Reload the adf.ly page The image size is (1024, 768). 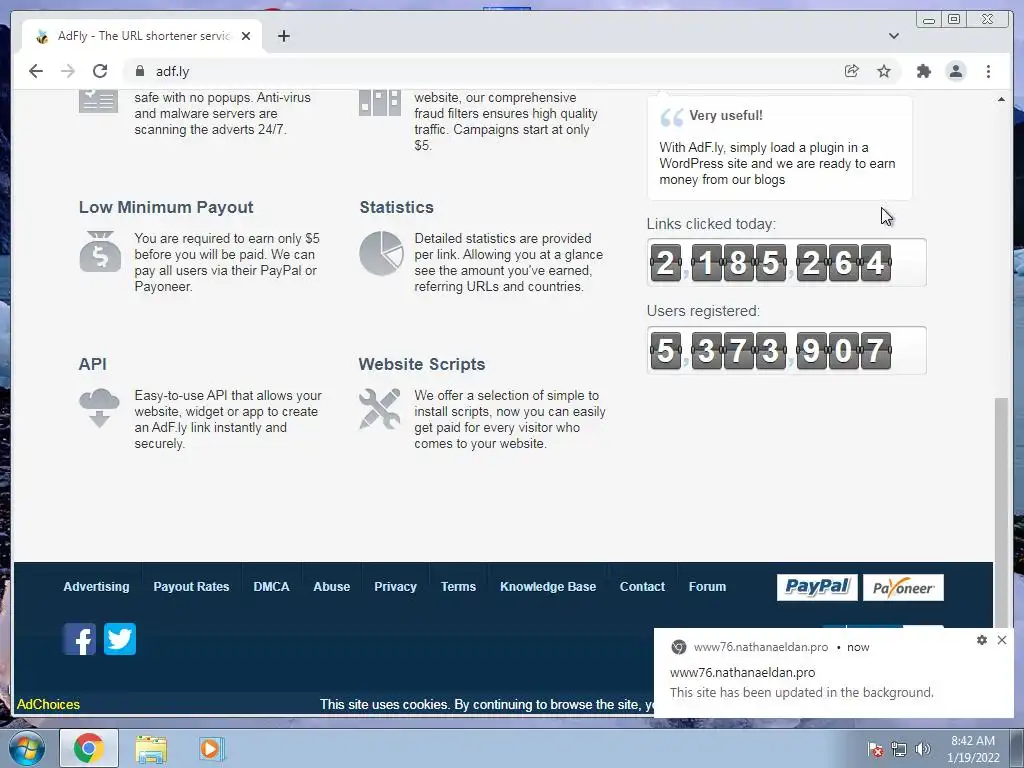coord(100,71)
